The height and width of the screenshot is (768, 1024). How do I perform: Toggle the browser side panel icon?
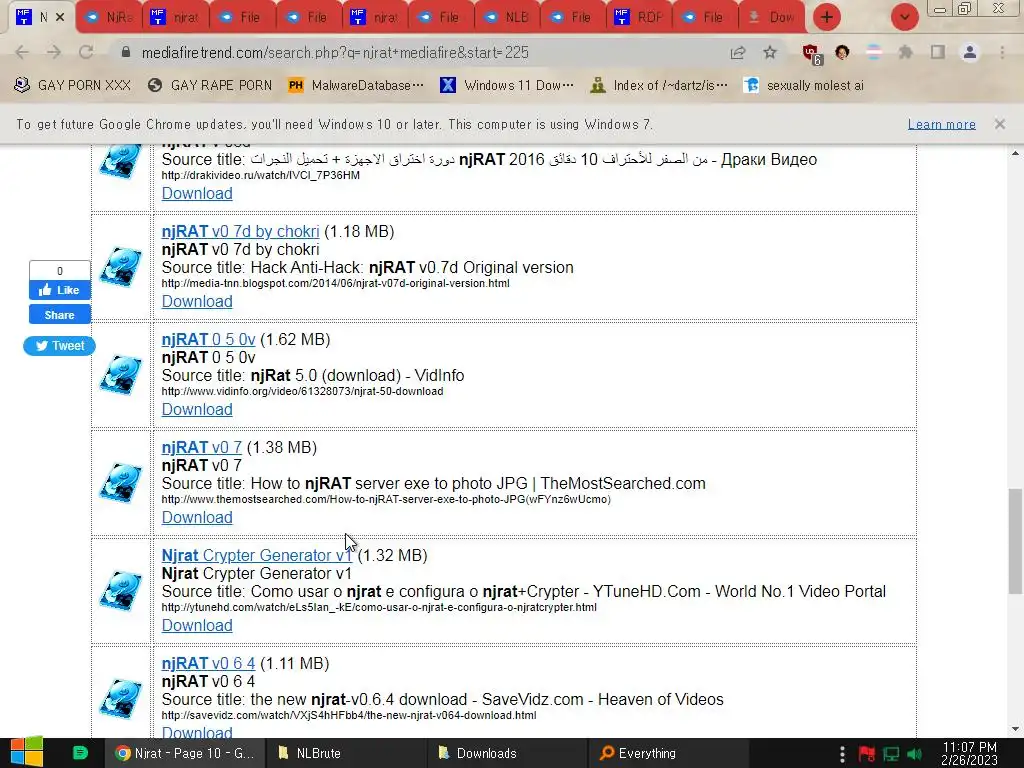click(938, 52)
